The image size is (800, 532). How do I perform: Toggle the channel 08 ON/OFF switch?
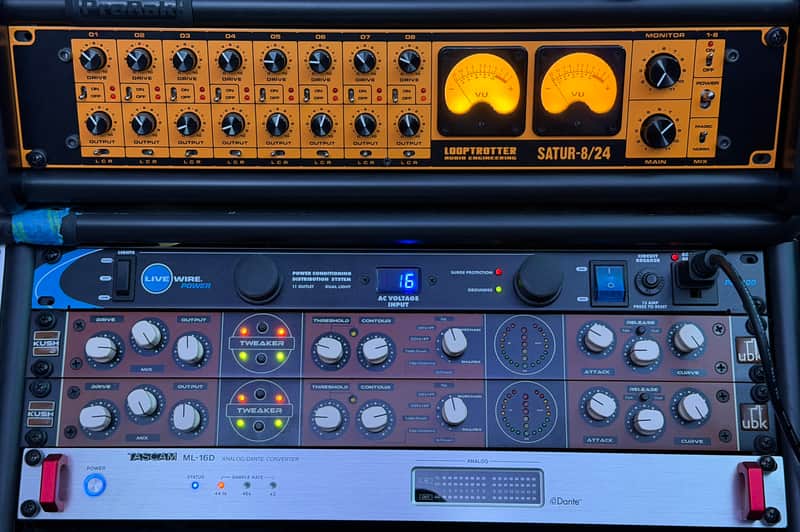[x=395, y=95]
